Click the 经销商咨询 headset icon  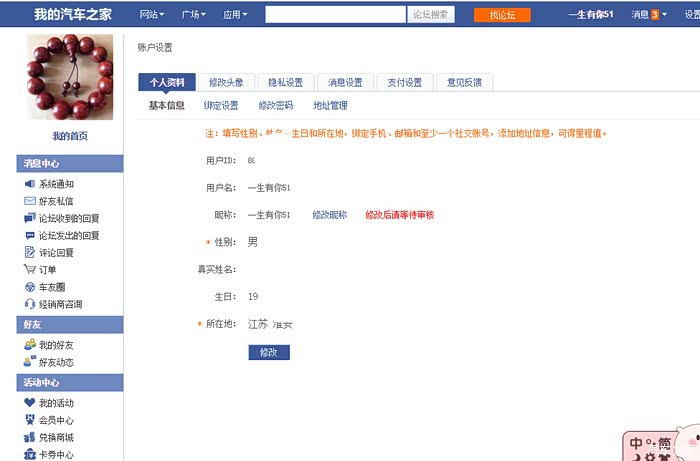coord(30,304)
